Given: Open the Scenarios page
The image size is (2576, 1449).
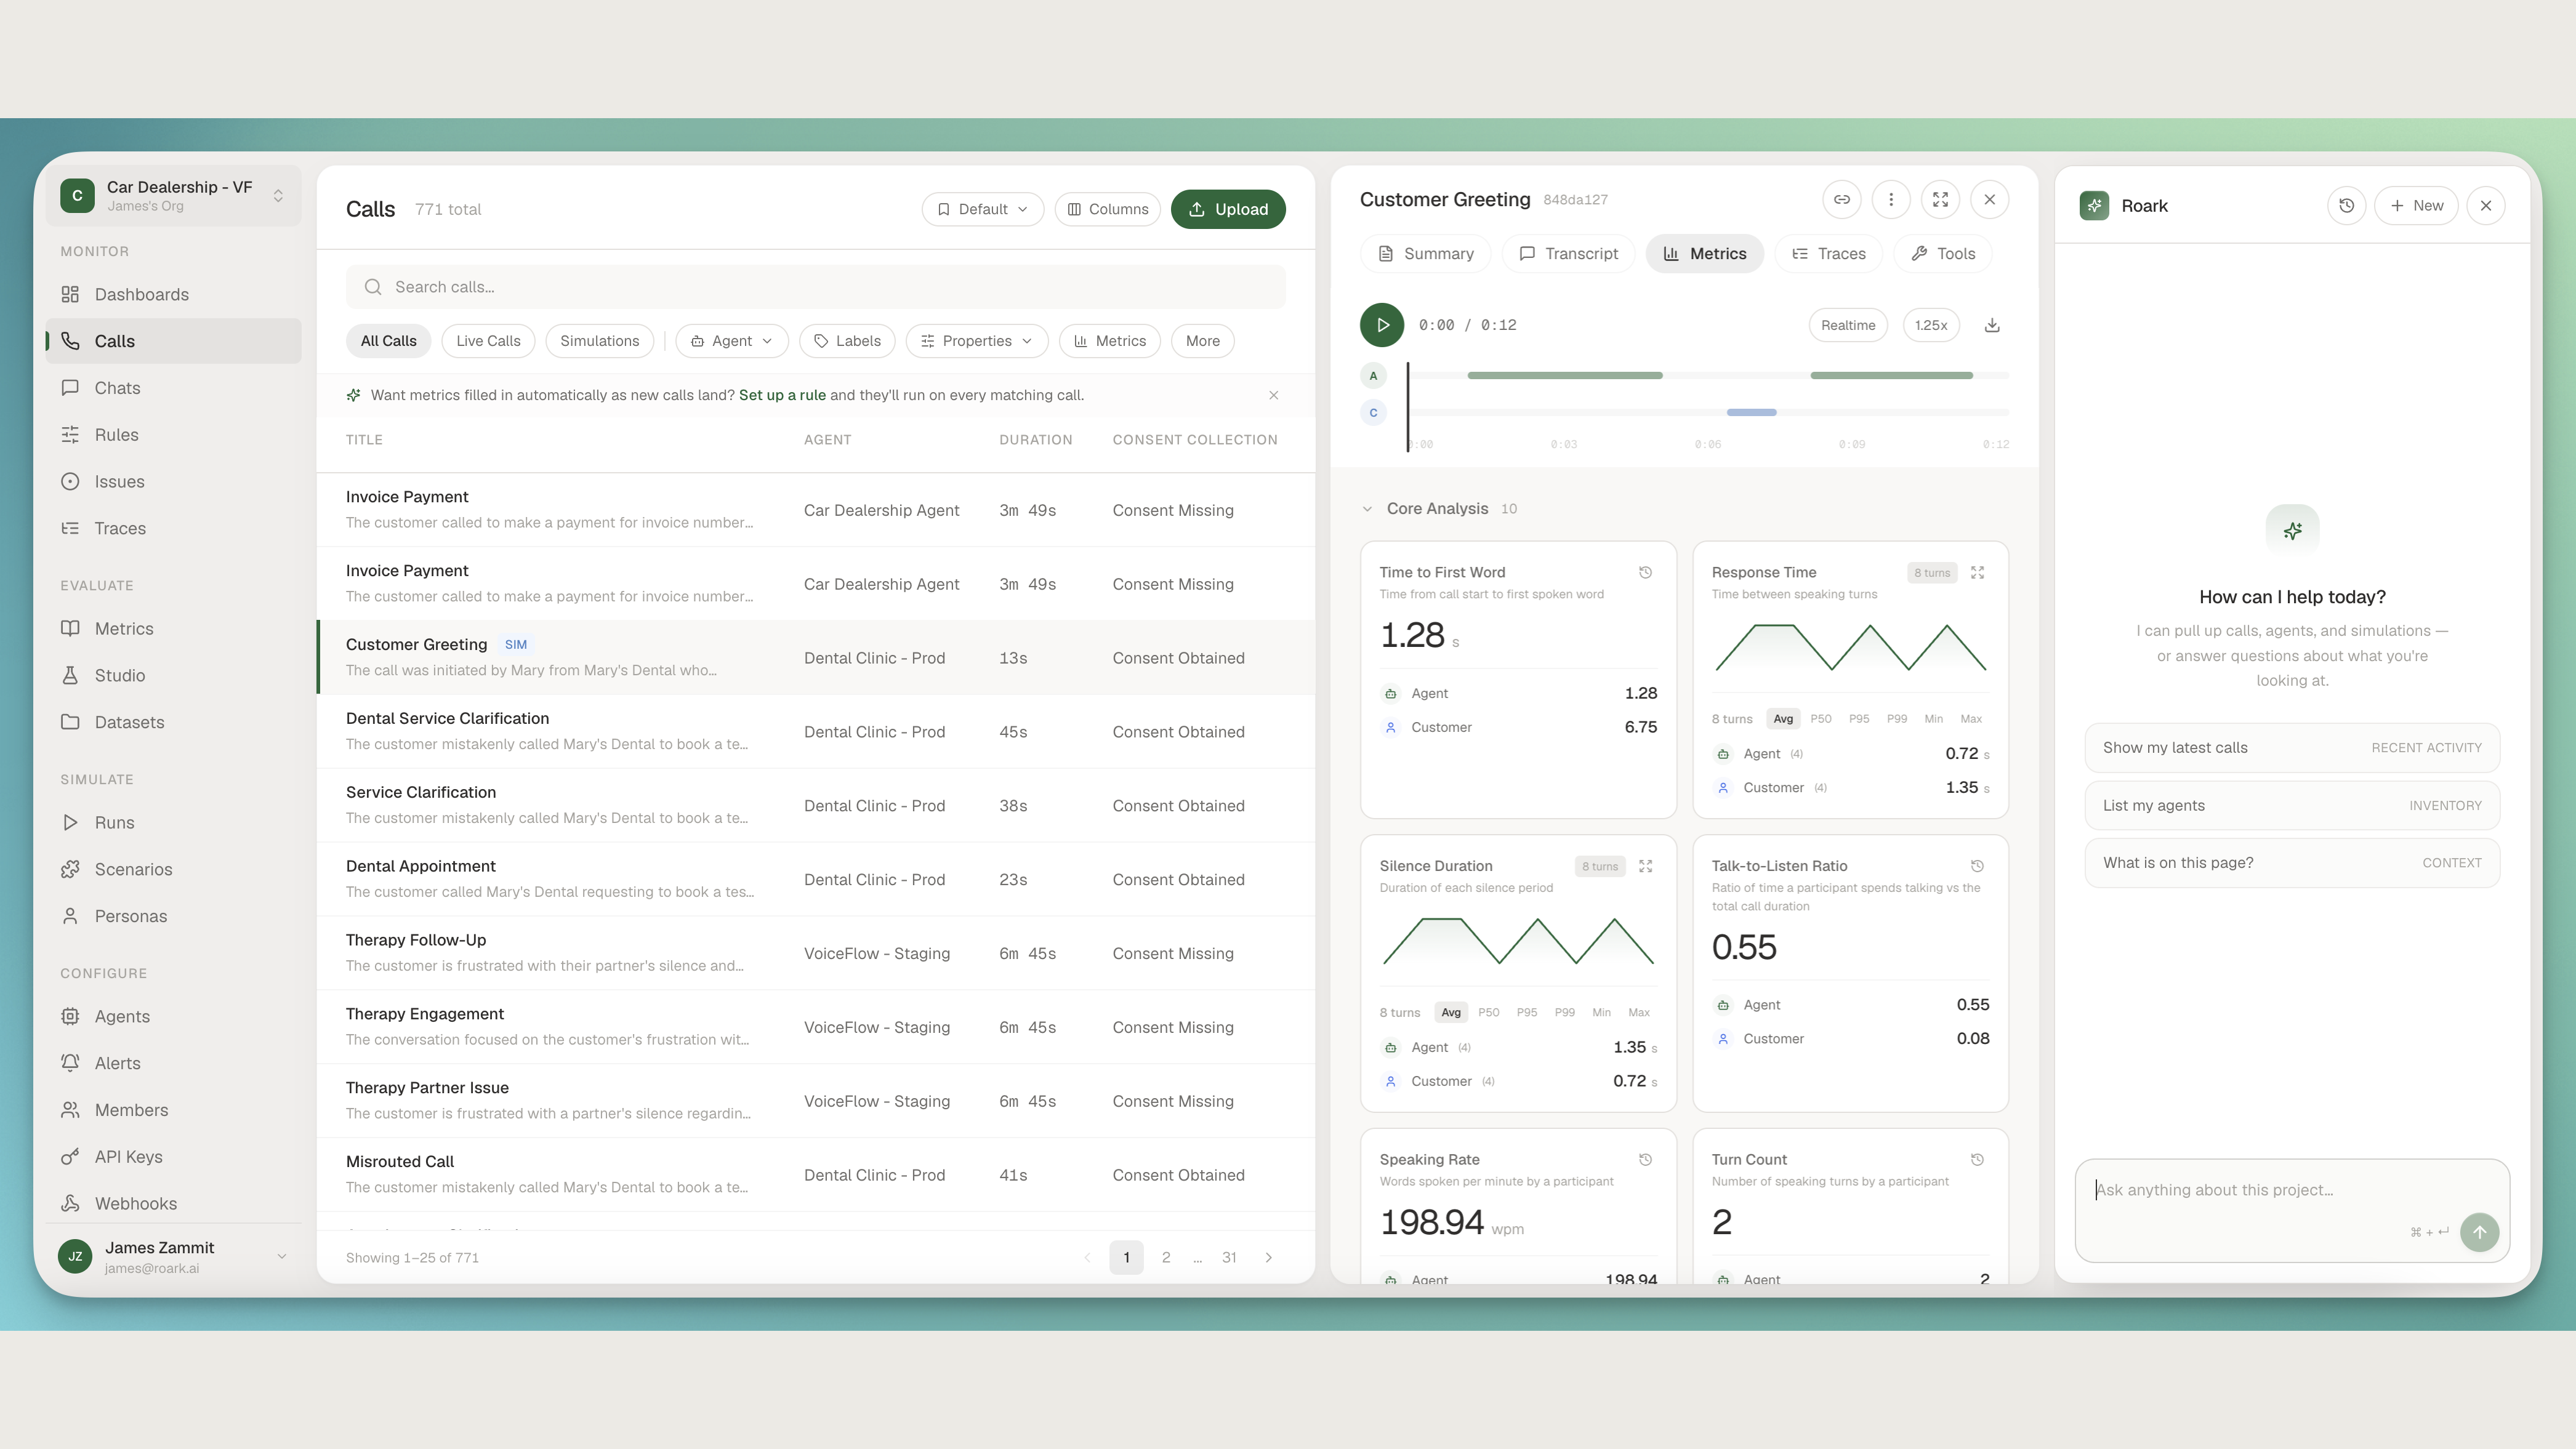Looking at the screenshot, I should pos(173,869).
